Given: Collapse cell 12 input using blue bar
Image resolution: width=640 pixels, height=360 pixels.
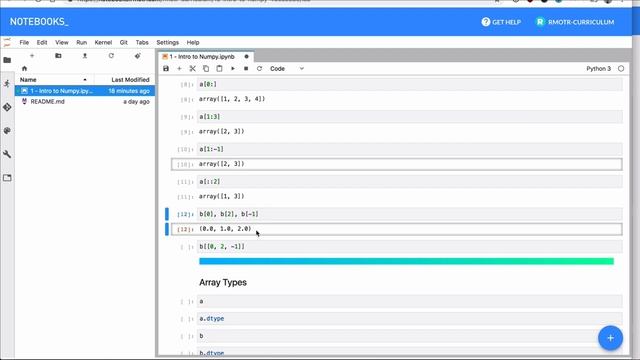Looking at the screenshot, I should (167, 214).
